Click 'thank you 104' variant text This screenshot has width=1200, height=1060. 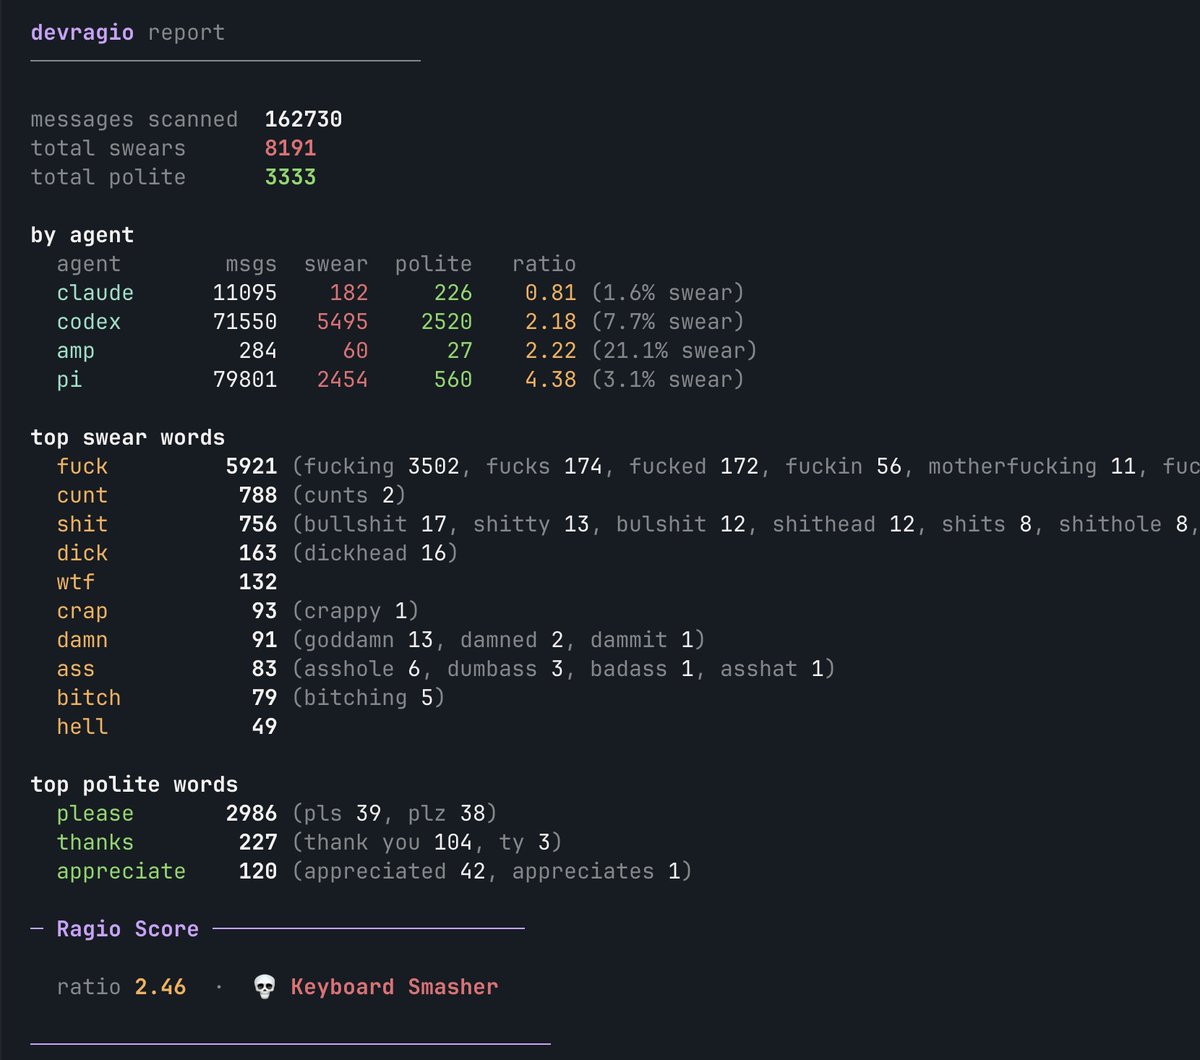coord(388,843)
